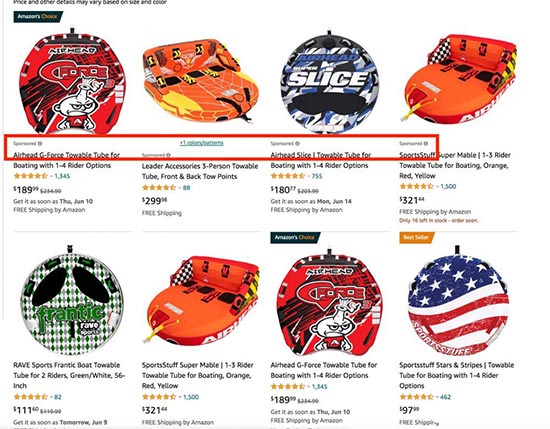The height and width of the screenshot is (429, 550).
Task: Click the Best Seller badge
Action: (416, 237)
